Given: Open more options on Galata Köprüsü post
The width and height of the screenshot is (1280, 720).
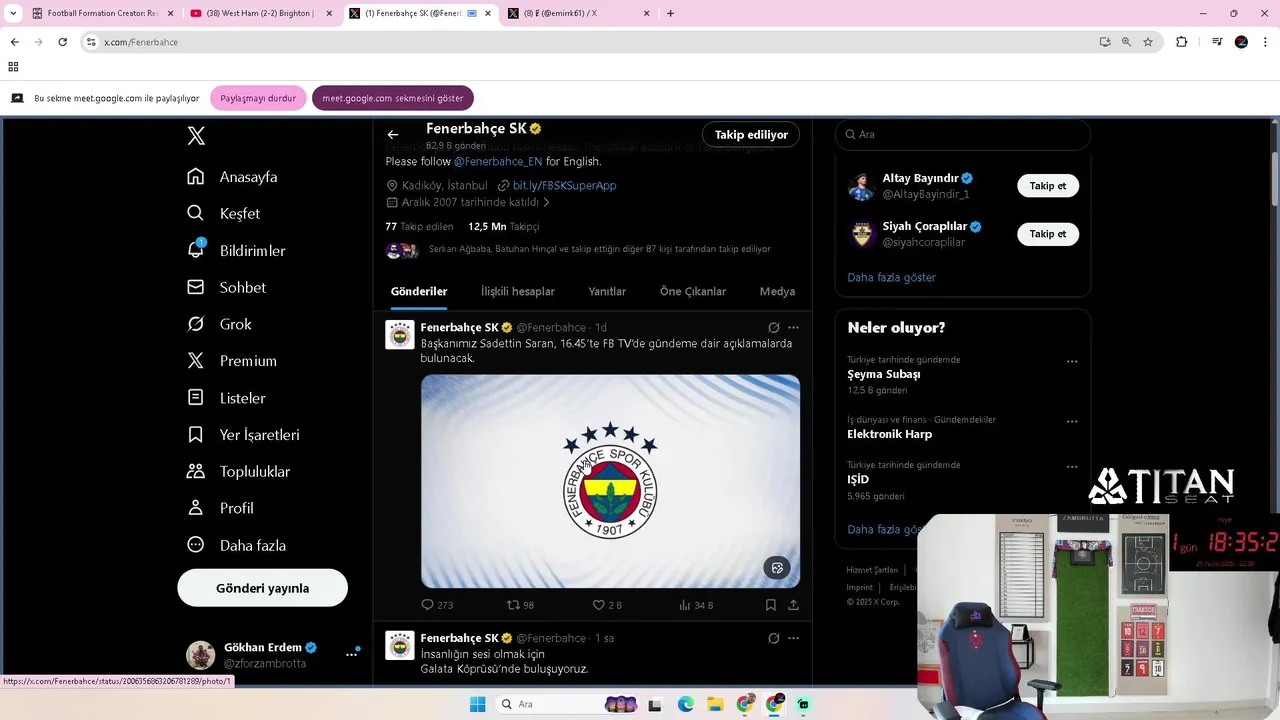Looking at the screenshot, I should [793, 638].
